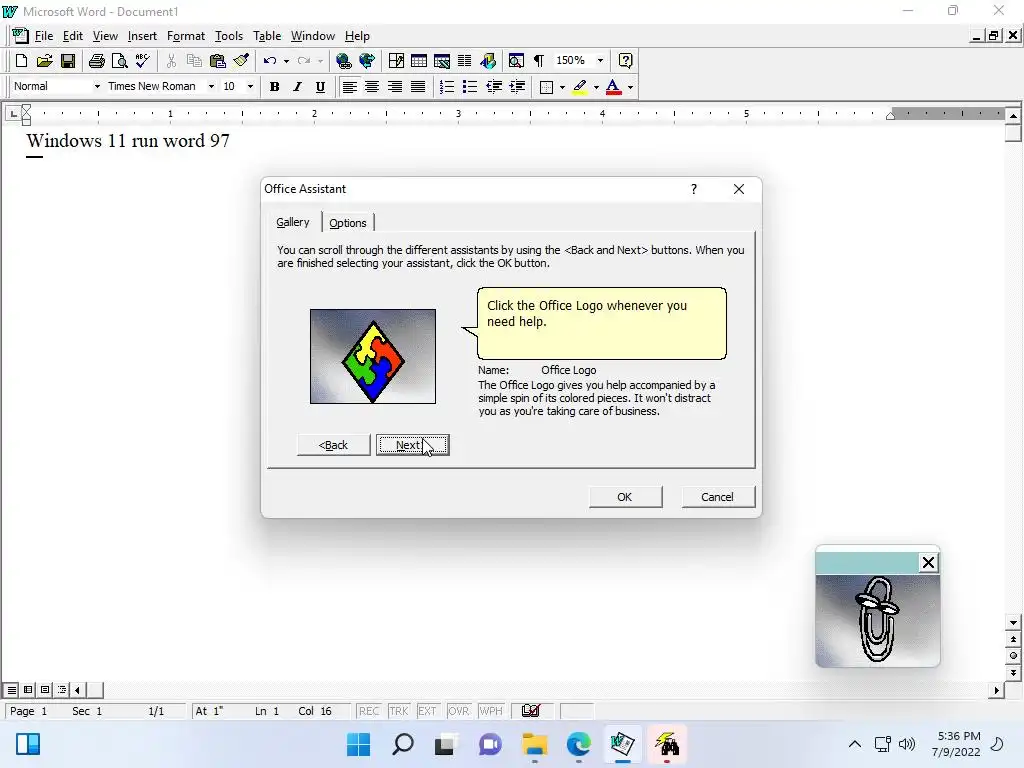Screen dimensions: 1024x768
Task: Increase paragraph indent
Action: coord(517,87)
